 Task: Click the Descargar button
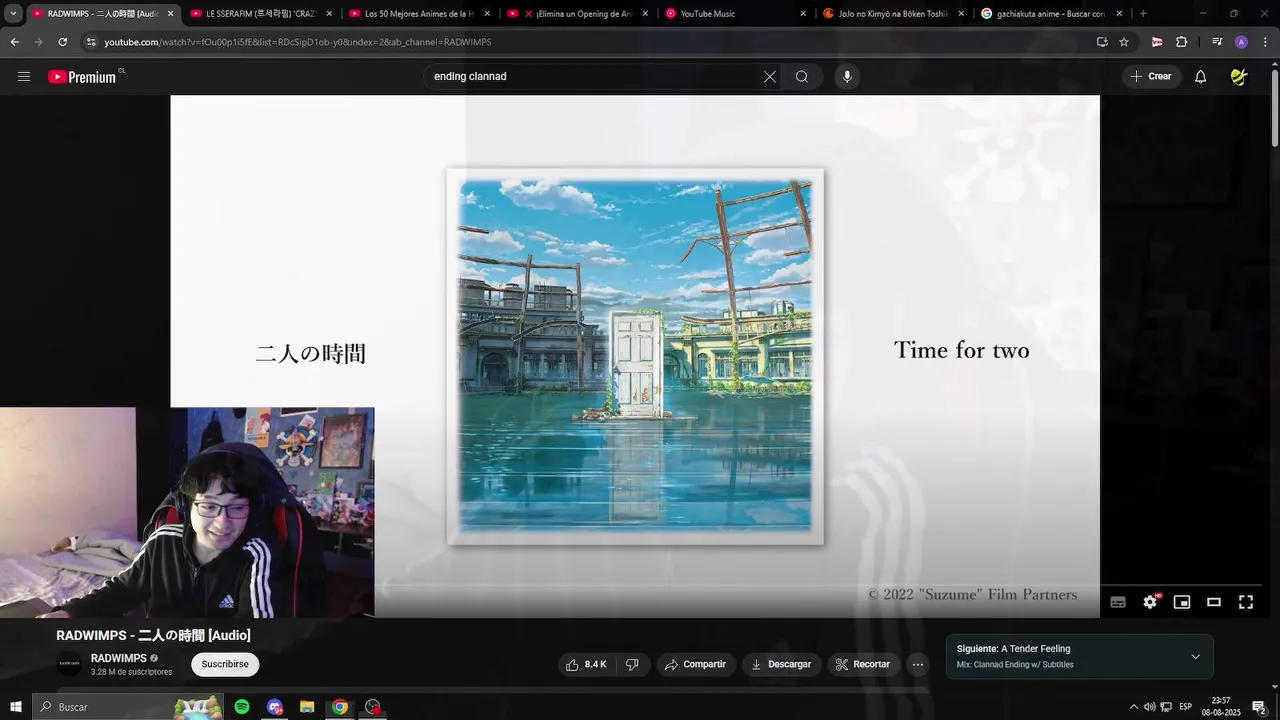781,664
